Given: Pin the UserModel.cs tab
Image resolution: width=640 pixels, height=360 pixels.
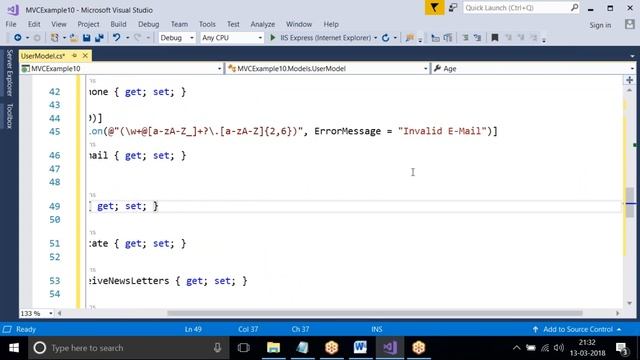Looking at the screenshot, I should (x=74, y=56).
